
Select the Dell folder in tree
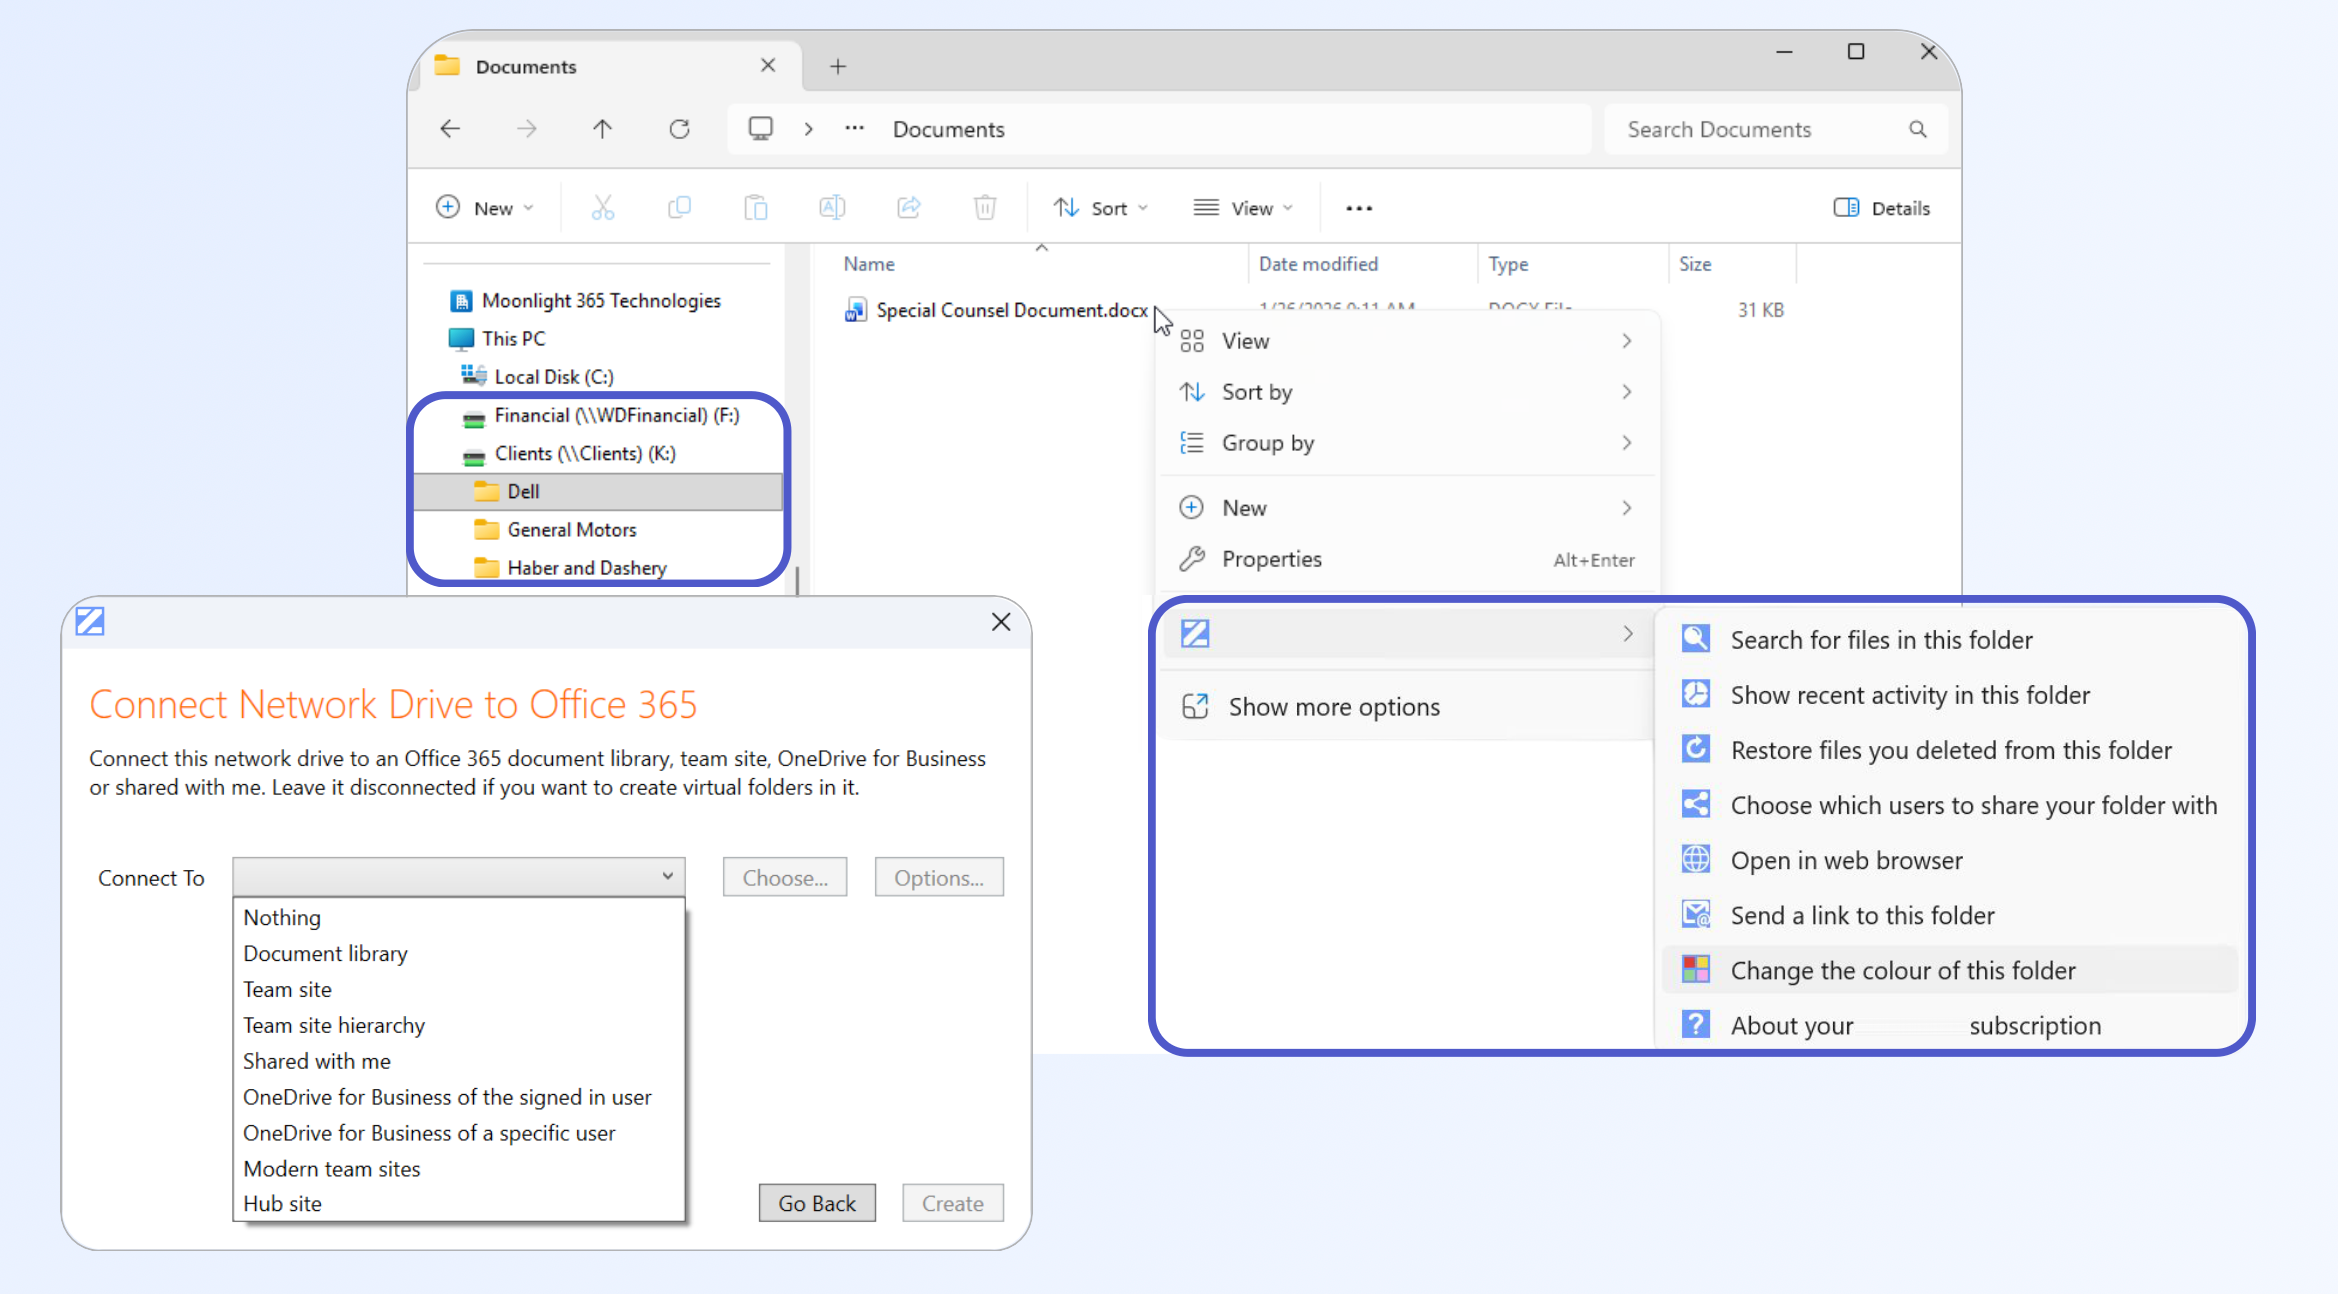[598, 491]
